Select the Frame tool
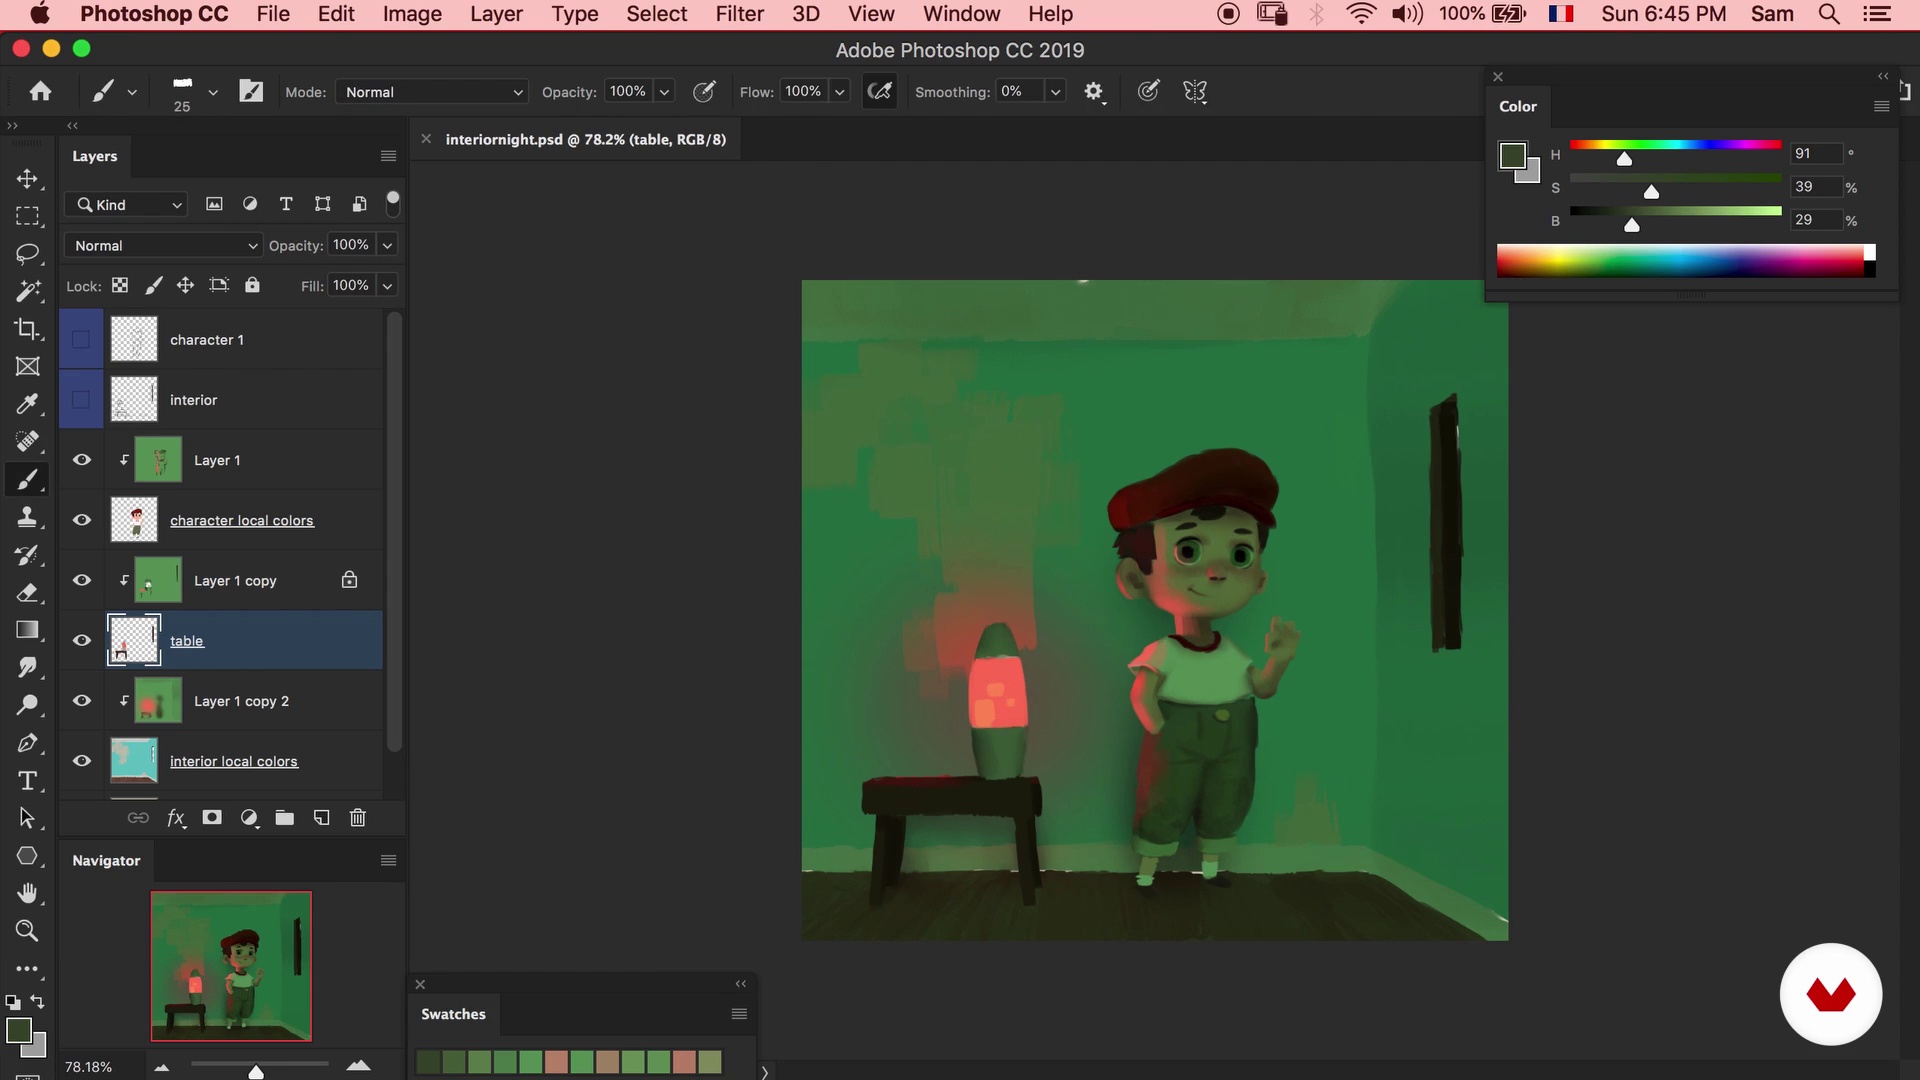 (27, 367)
